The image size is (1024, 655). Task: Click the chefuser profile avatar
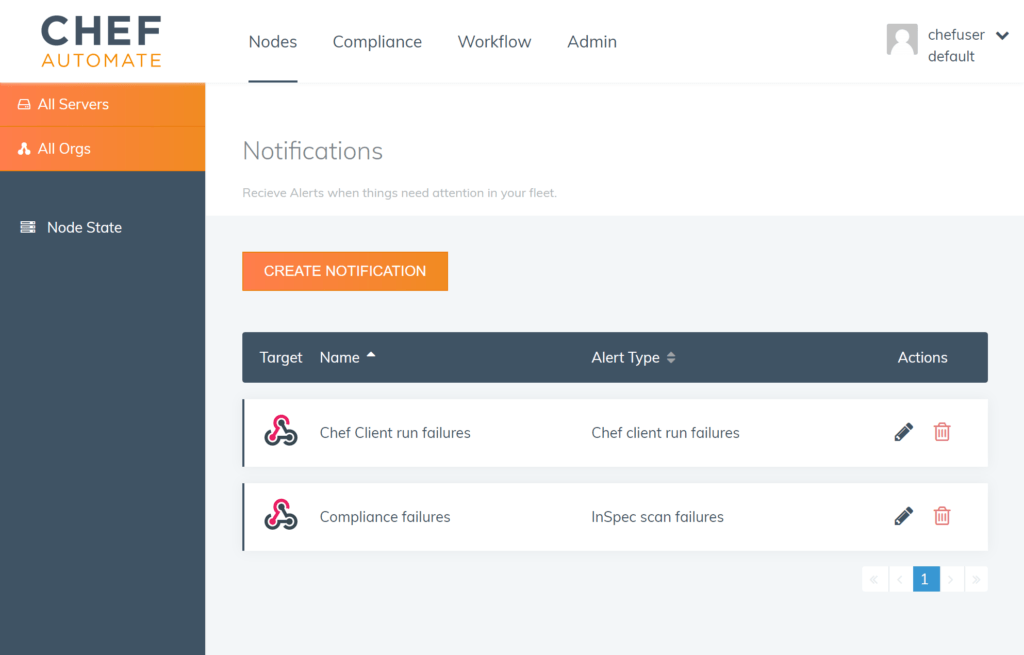(x=901, y=40)
